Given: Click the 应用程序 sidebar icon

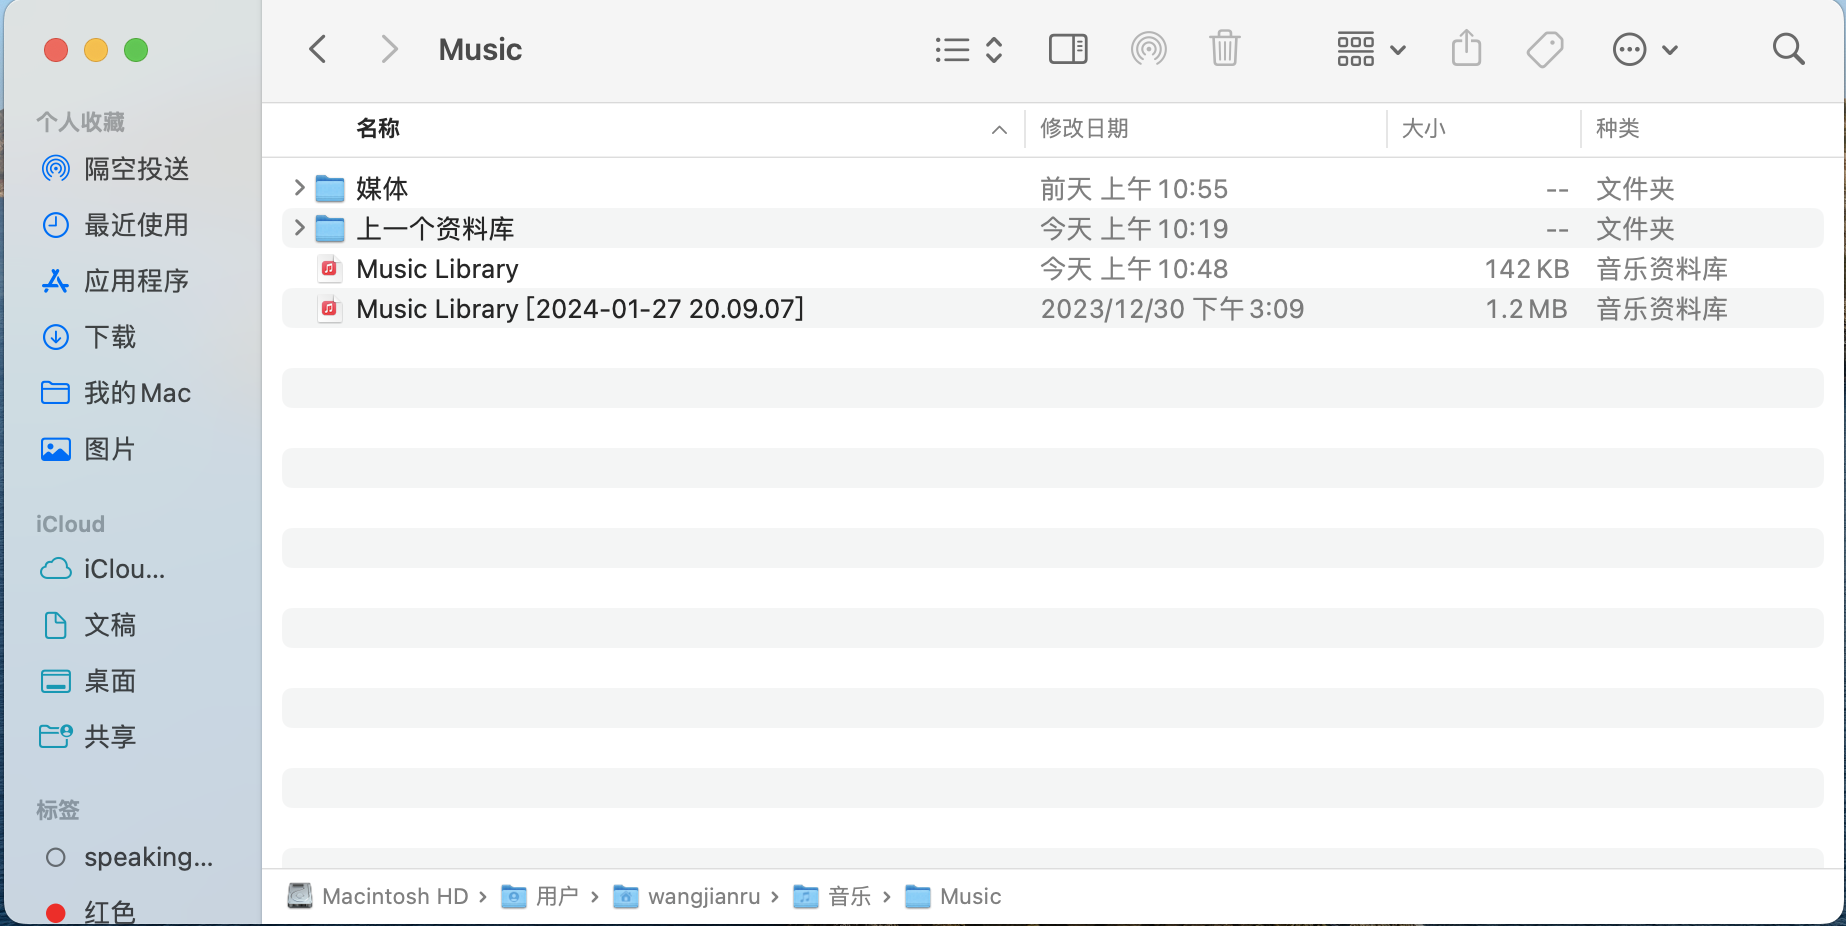Looking at the screenshot, I should point(56,281).
